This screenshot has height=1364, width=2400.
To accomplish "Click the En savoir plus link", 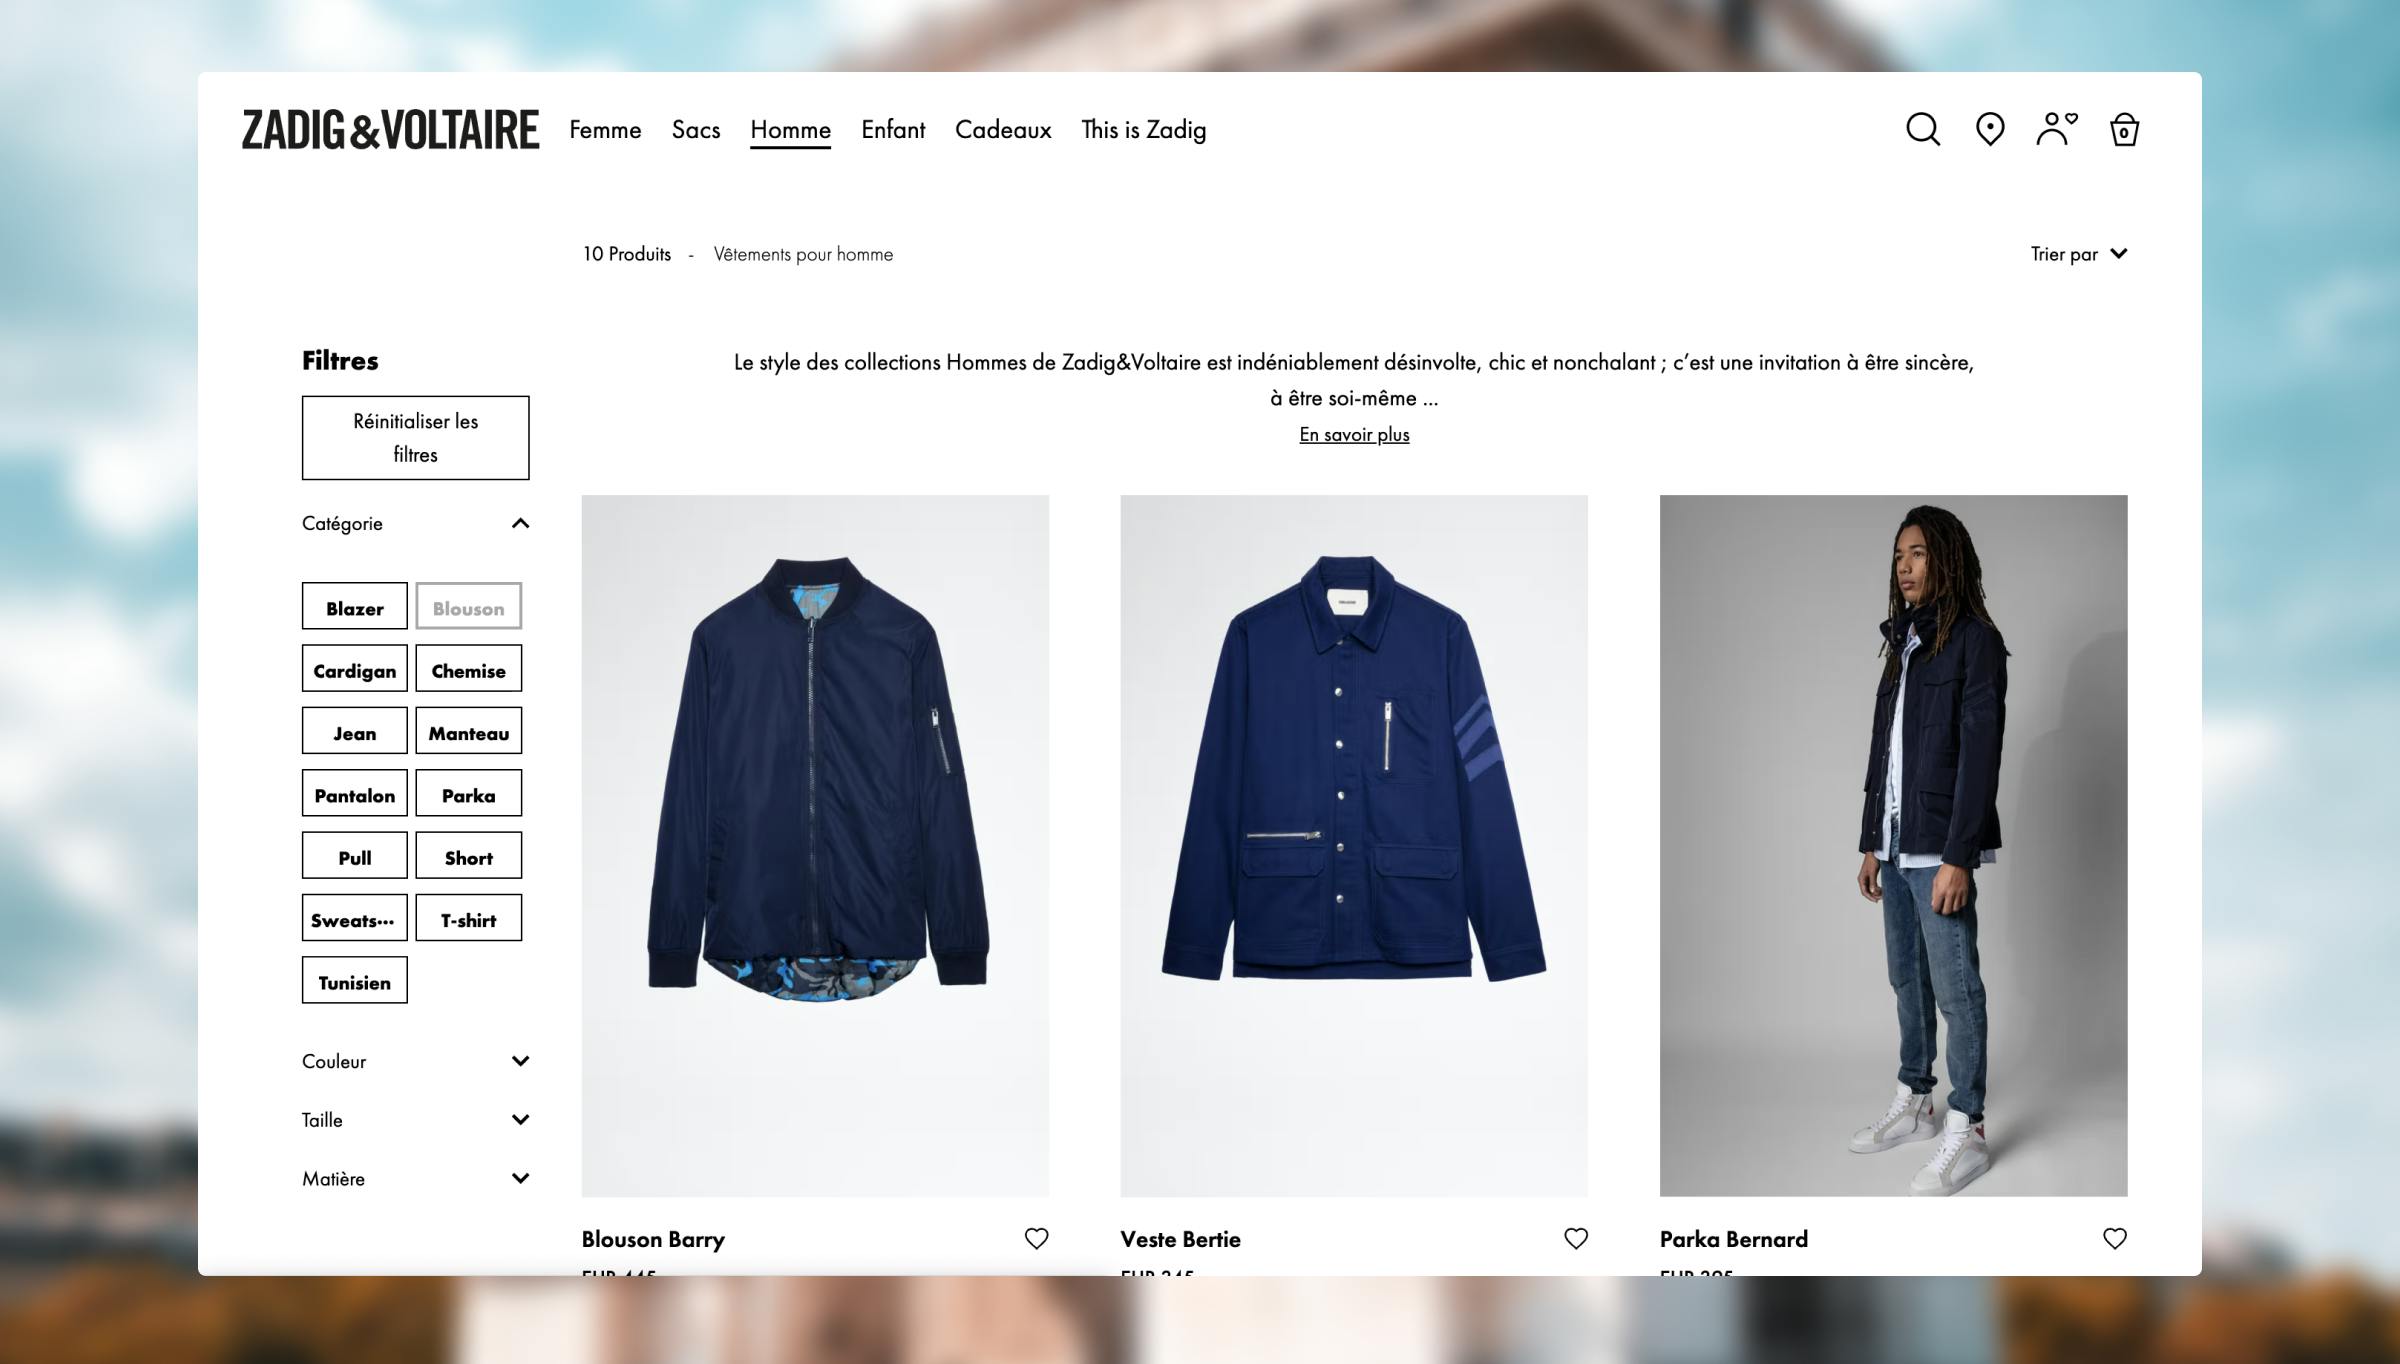I will (1353, 434).
